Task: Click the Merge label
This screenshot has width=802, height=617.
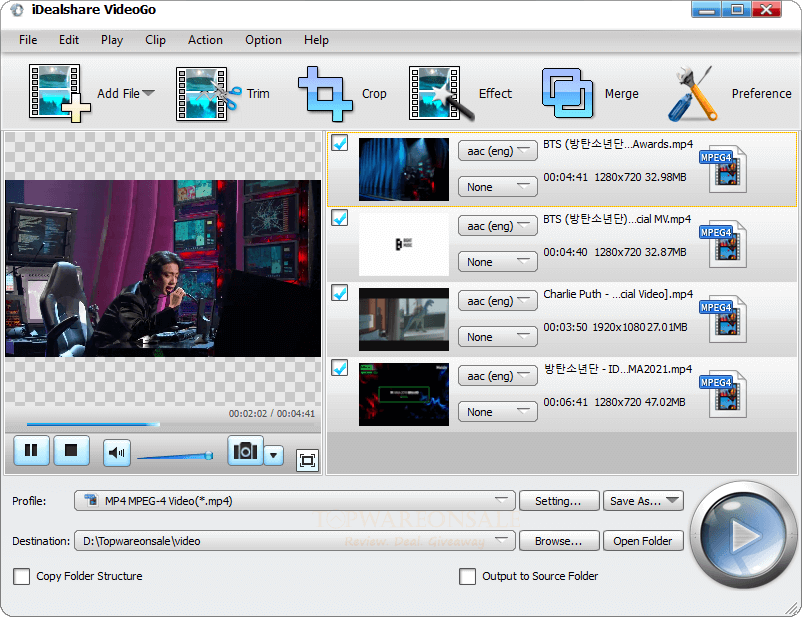Action: [x=621, y=94]
